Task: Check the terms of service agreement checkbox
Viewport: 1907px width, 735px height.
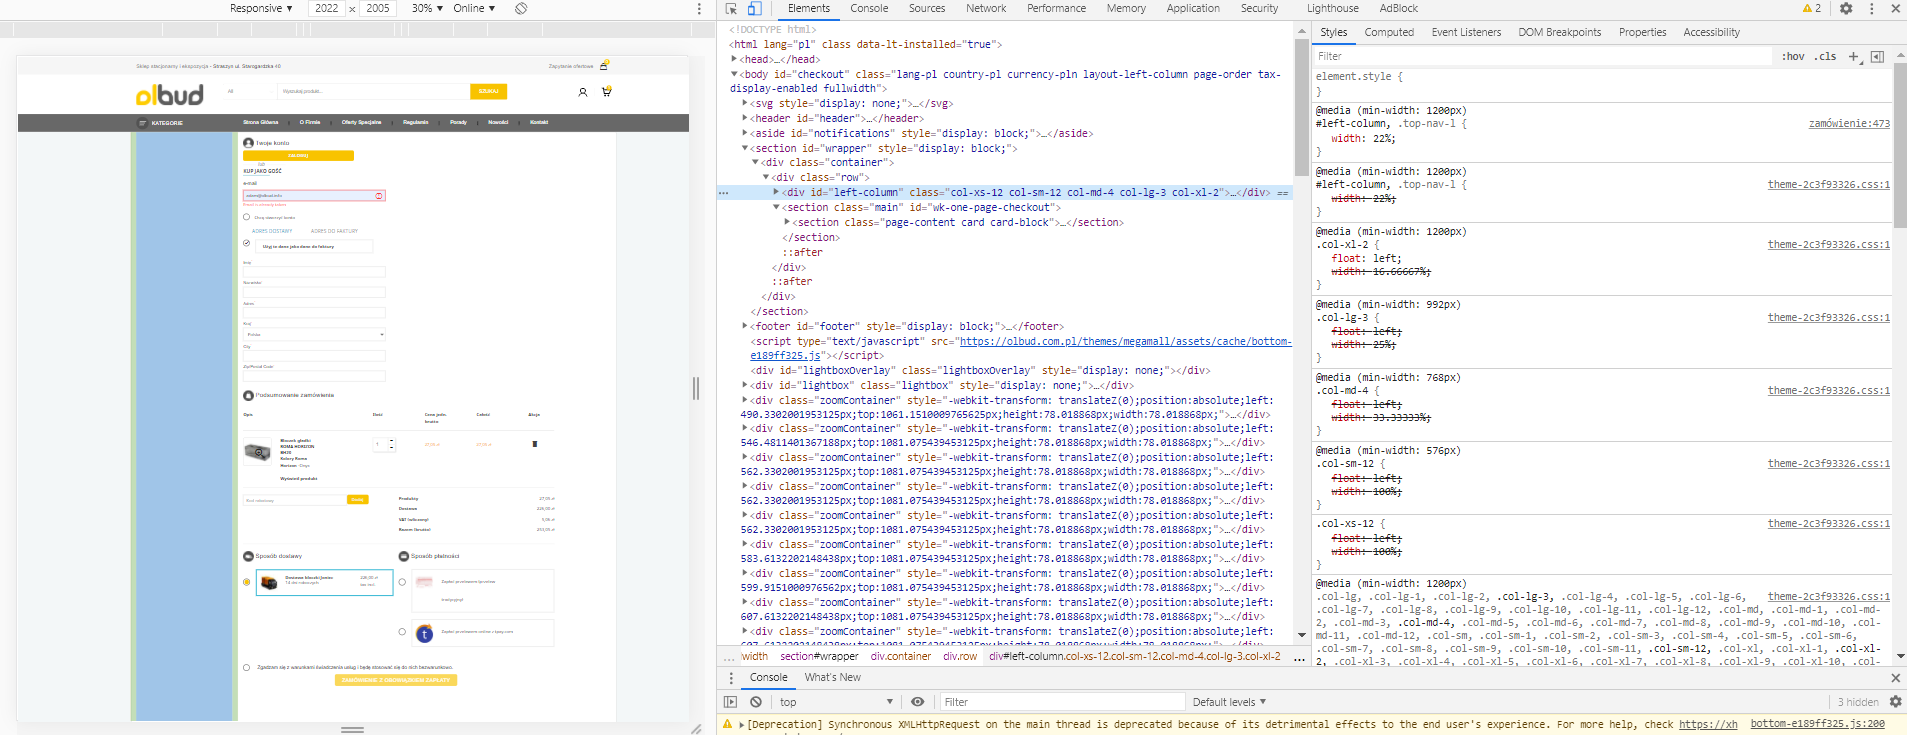Action: click(x=247, y=667)
